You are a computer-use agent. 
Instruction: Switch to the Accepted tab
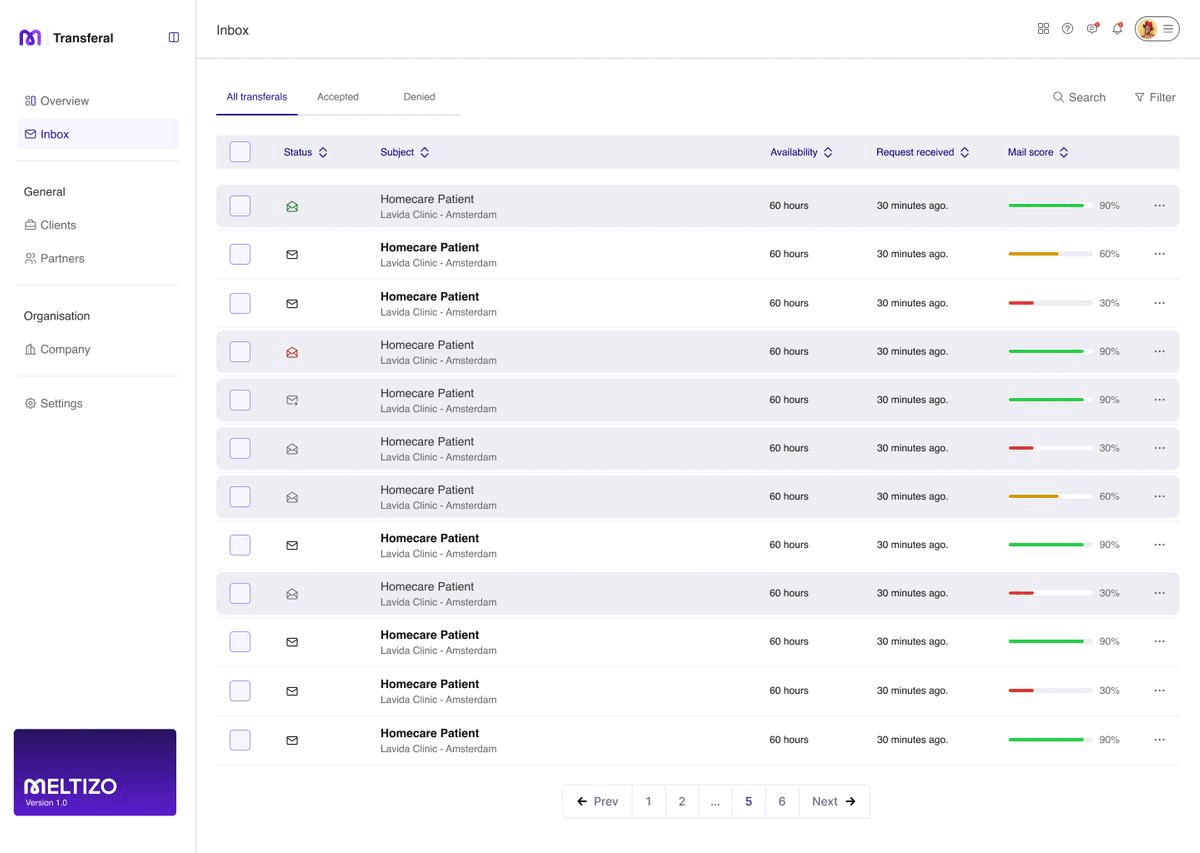(338, 97)
